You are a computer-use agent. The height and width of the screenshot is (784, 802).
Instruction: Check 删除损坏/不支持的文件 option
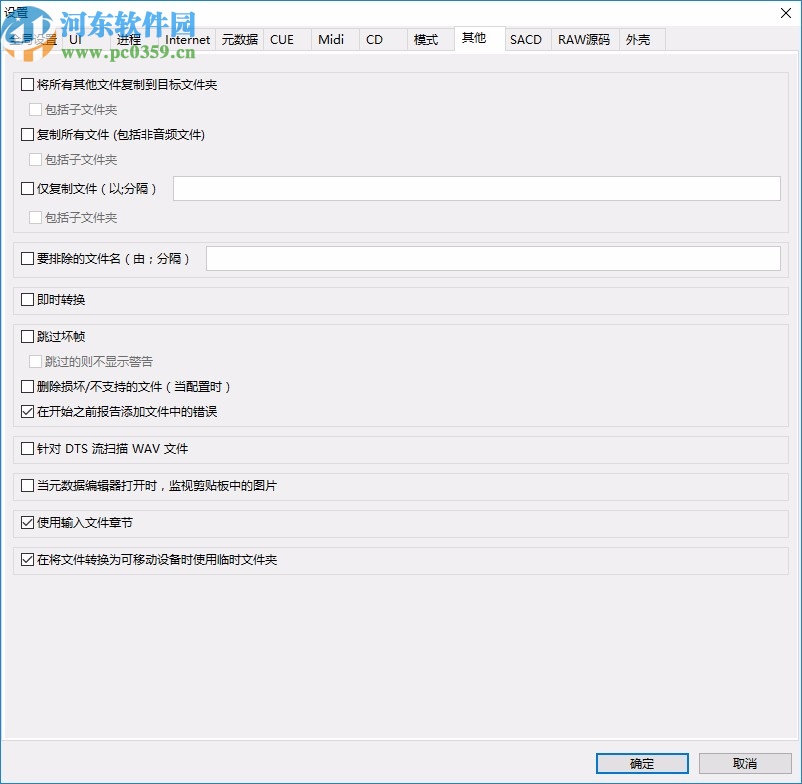(x=27, y=387)
